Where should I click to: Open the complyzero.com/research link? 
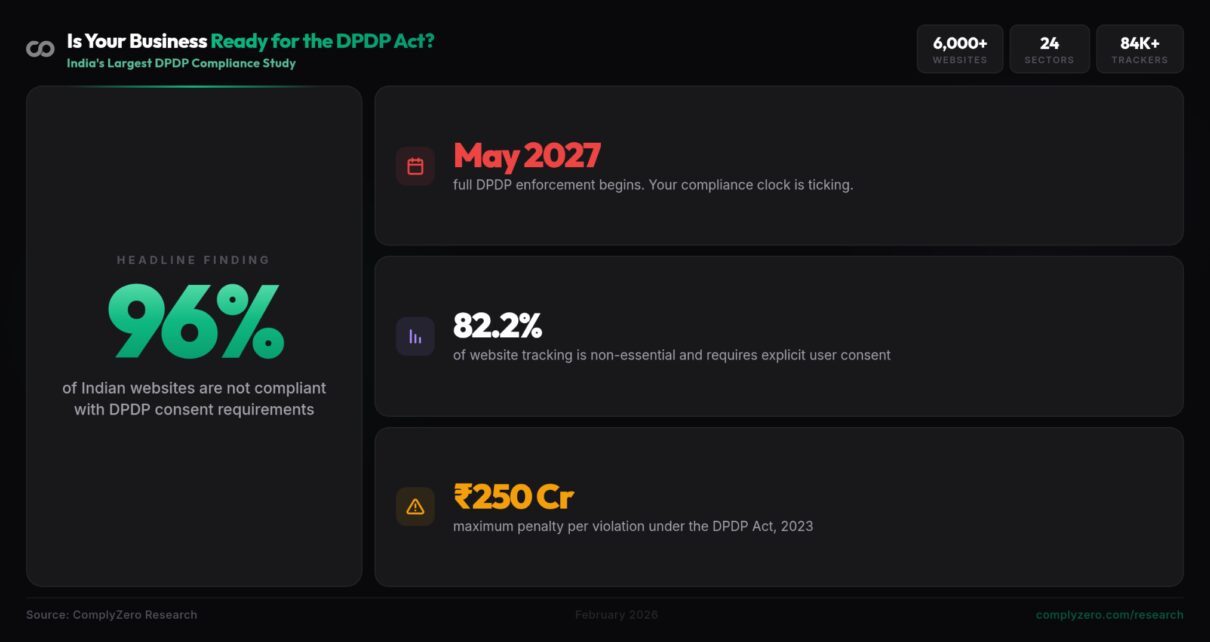pyautogui.click(x=1109, y=615)
